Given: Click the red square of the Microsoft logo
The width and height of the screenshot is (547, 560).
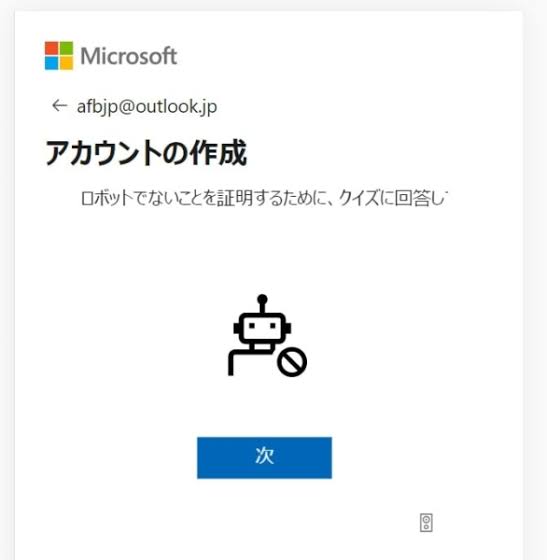Looking at the screenshot, I should [x=51, y=48].
